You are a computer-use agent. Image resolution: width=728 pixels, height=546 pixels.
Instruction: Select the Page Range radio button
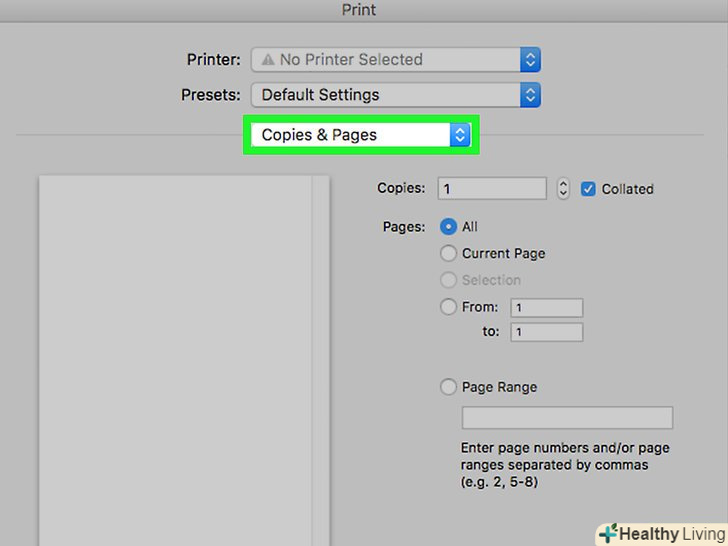tap(449, 387)
